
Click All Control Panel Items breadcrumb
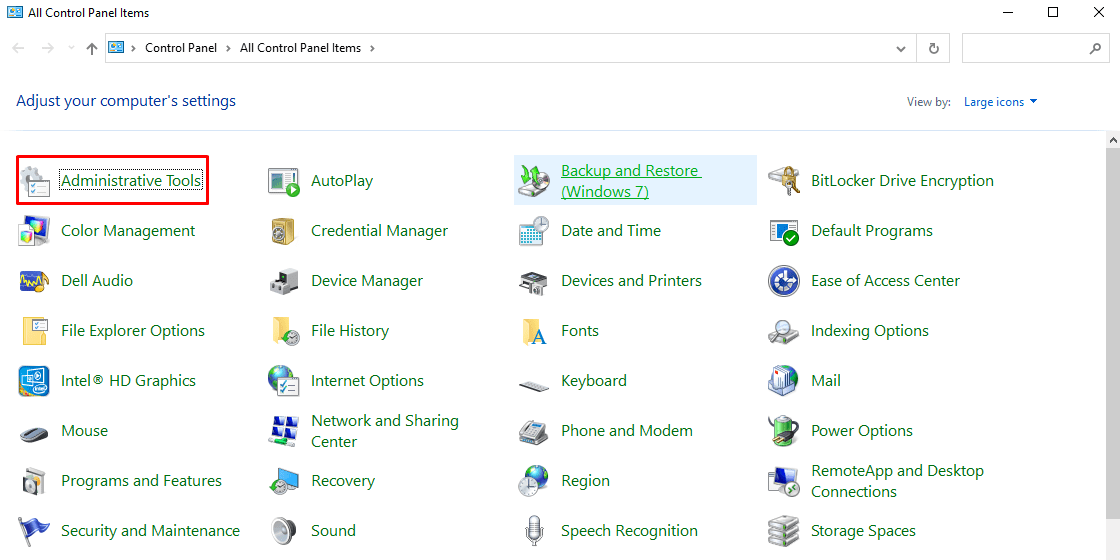(301, 49)
